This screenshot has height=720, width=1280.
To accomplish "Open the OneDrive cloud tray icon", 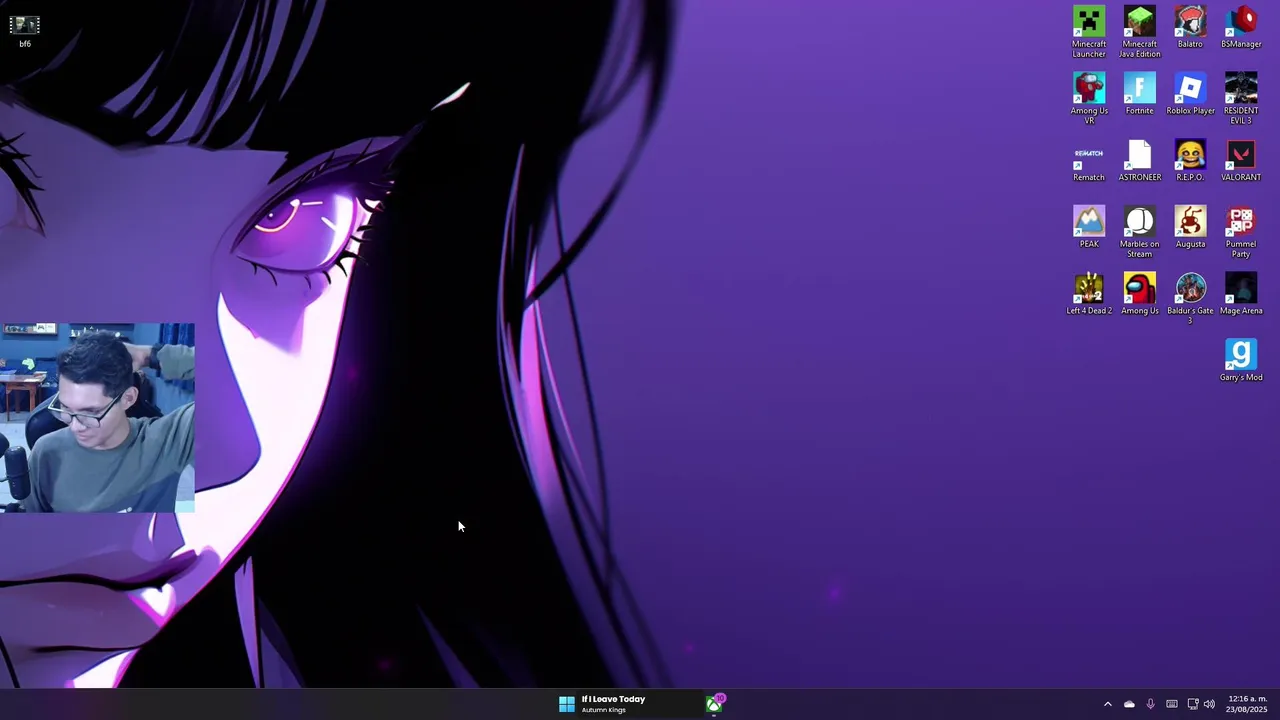I will click(x=1129, y=704).
